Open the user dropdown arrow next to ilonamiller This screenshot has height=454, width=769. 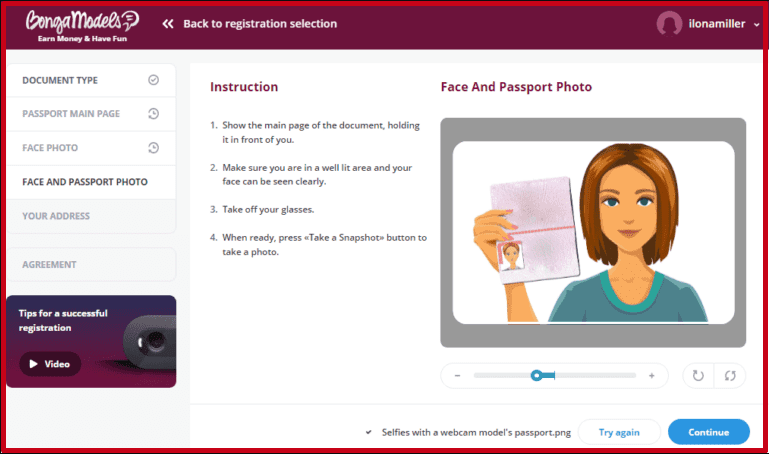point(756,24)
